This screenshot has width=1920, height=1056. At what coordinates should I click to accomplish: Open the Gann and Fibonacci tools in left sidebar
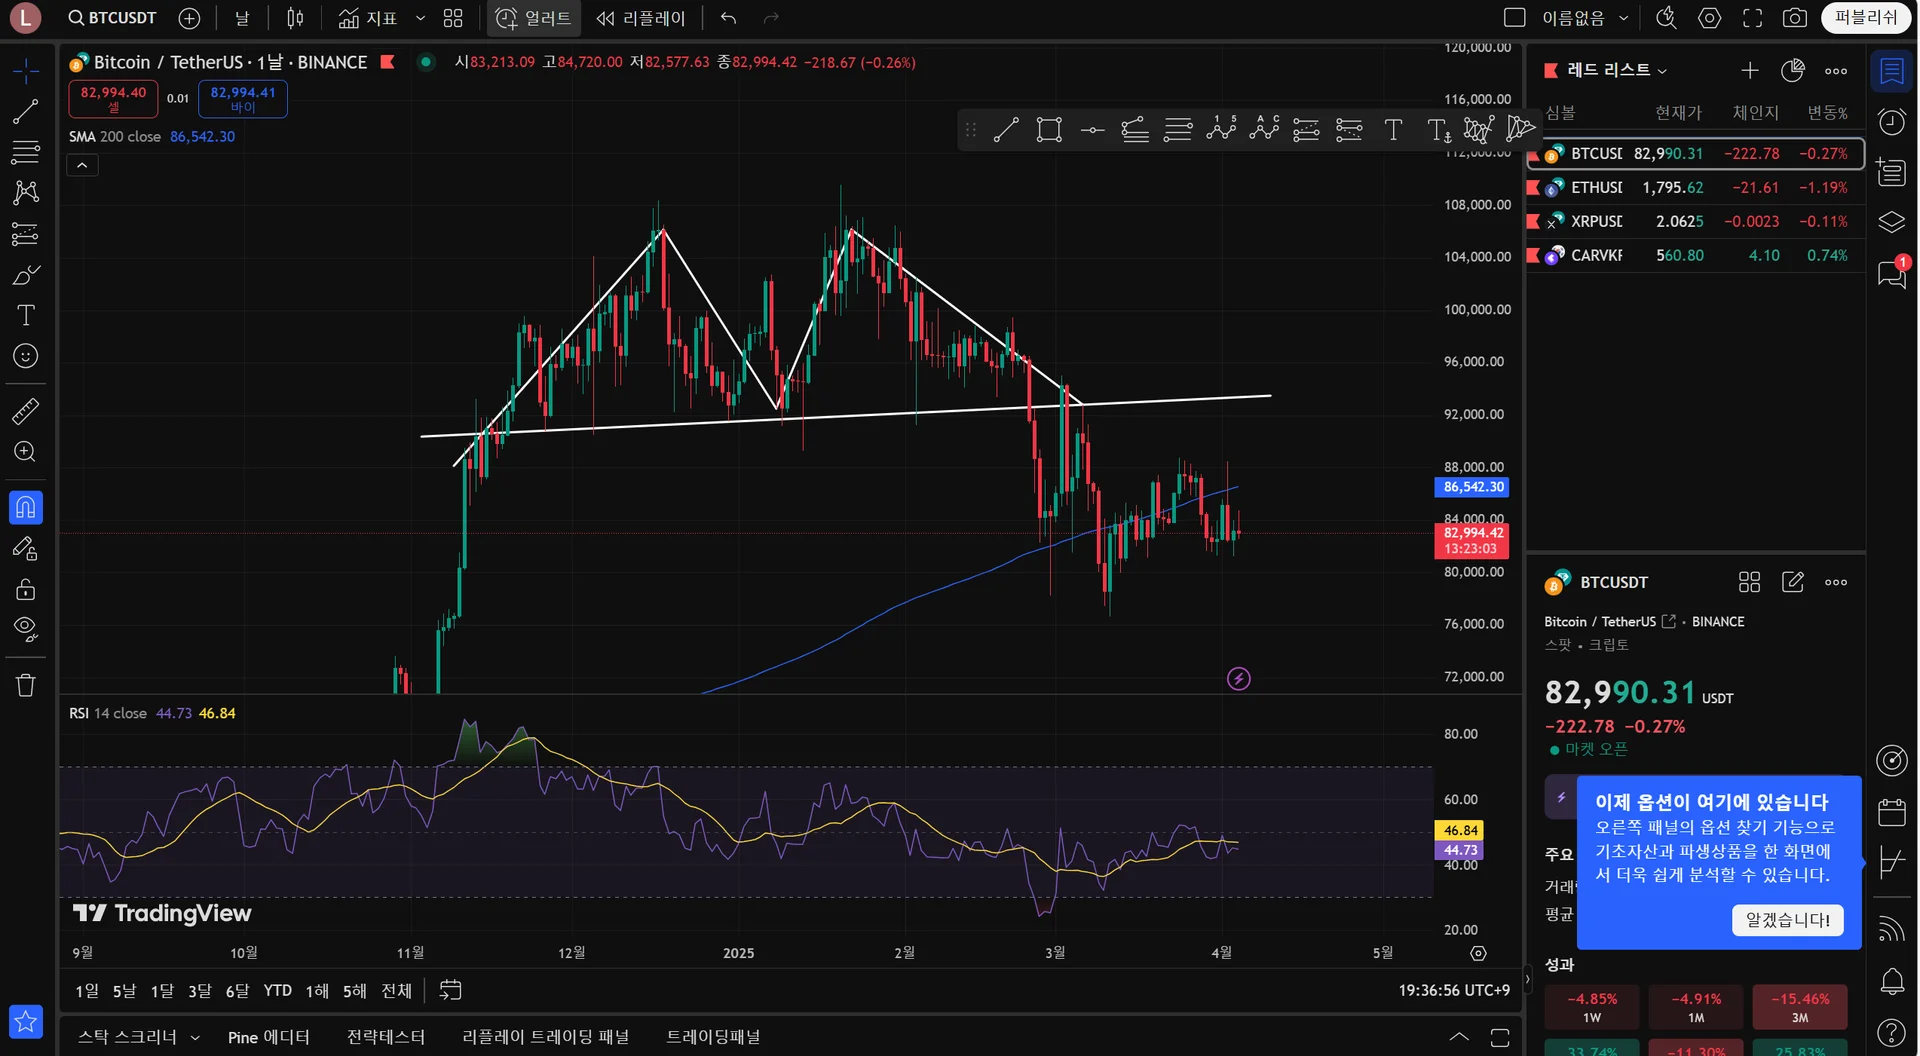[x=26, y=152]
